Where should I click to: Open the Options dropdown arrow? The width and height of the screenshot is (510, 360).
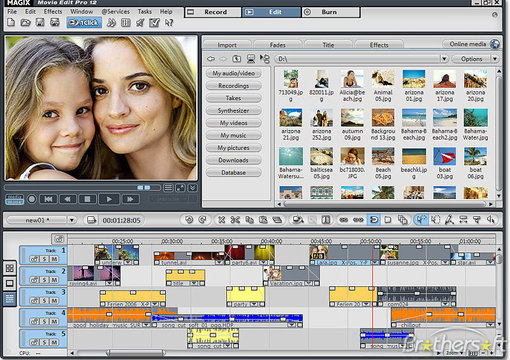(495, 59)
